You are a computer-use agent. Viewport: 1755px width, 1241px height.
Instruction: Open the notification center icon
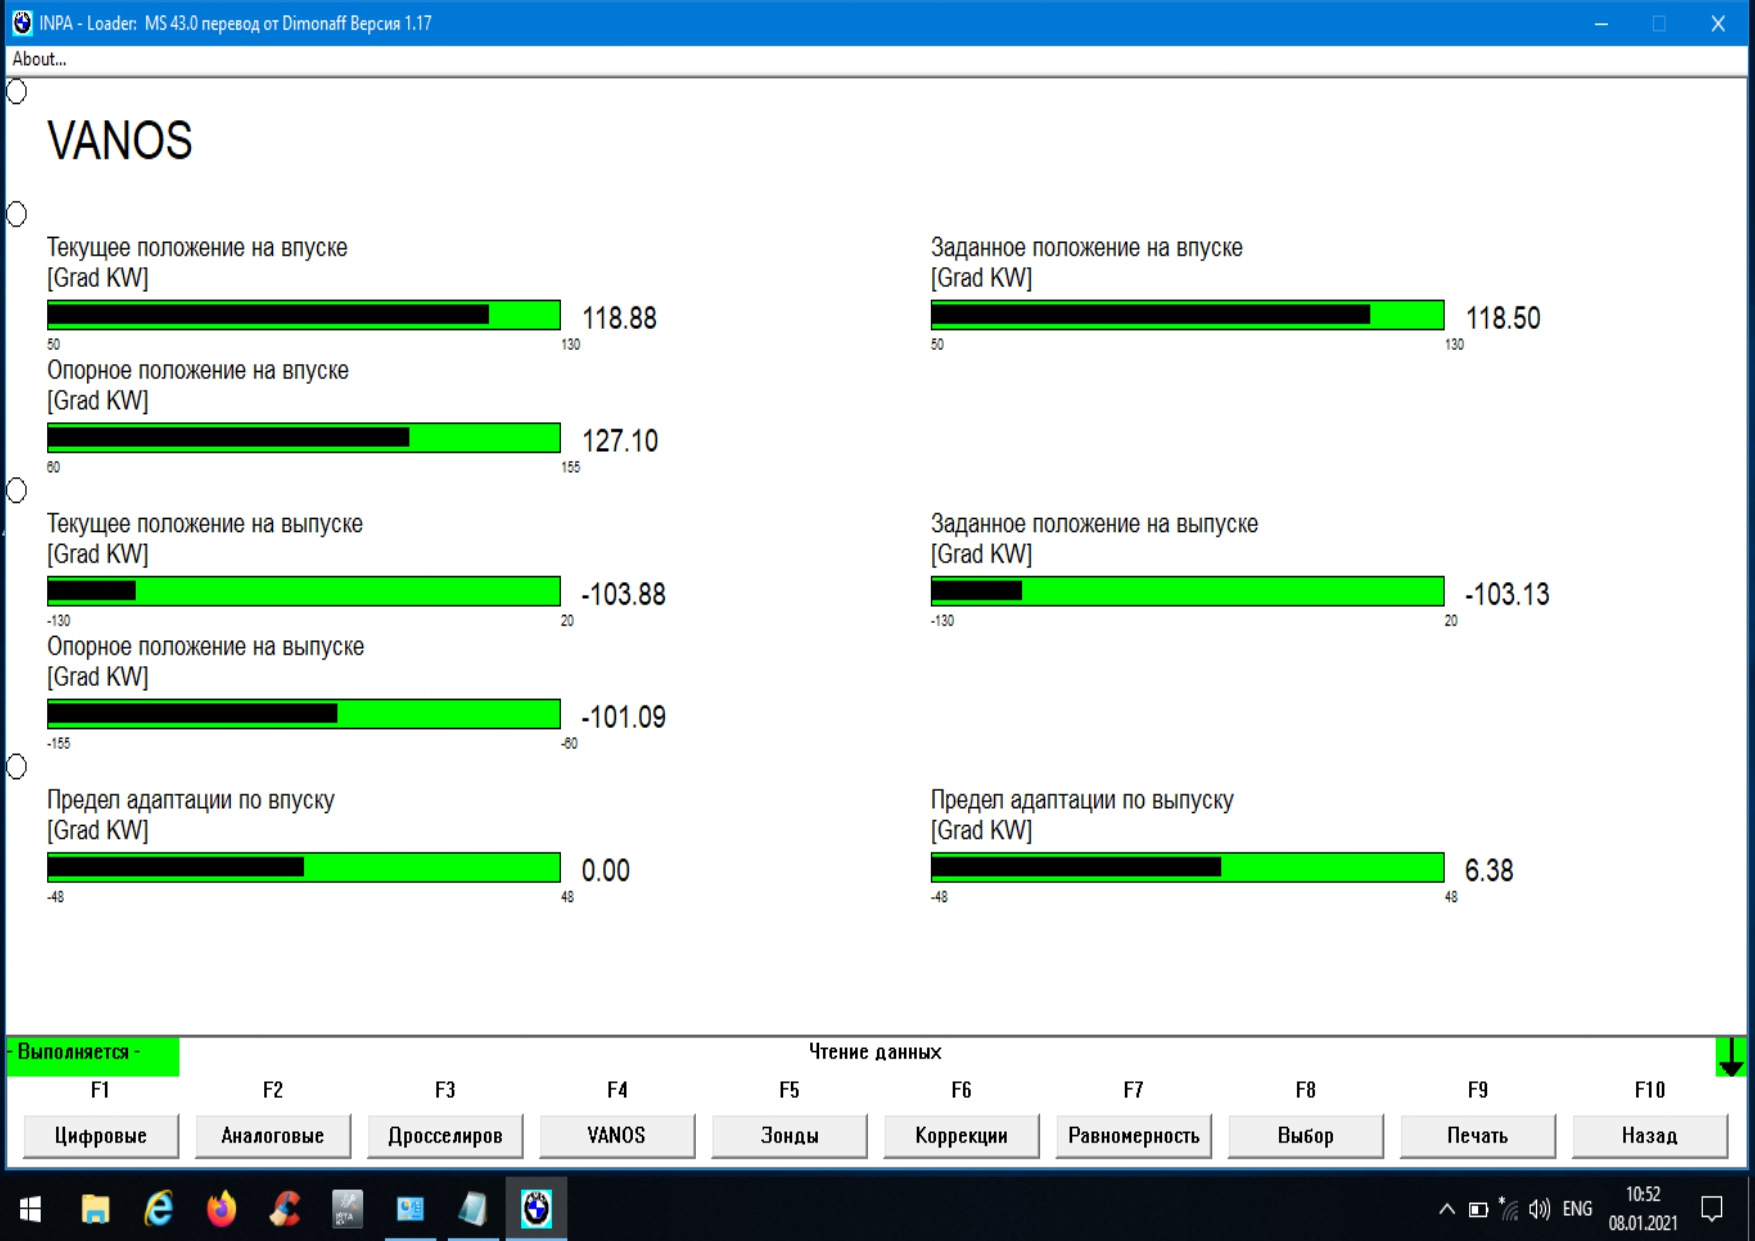click(x=1712, y=1210)
